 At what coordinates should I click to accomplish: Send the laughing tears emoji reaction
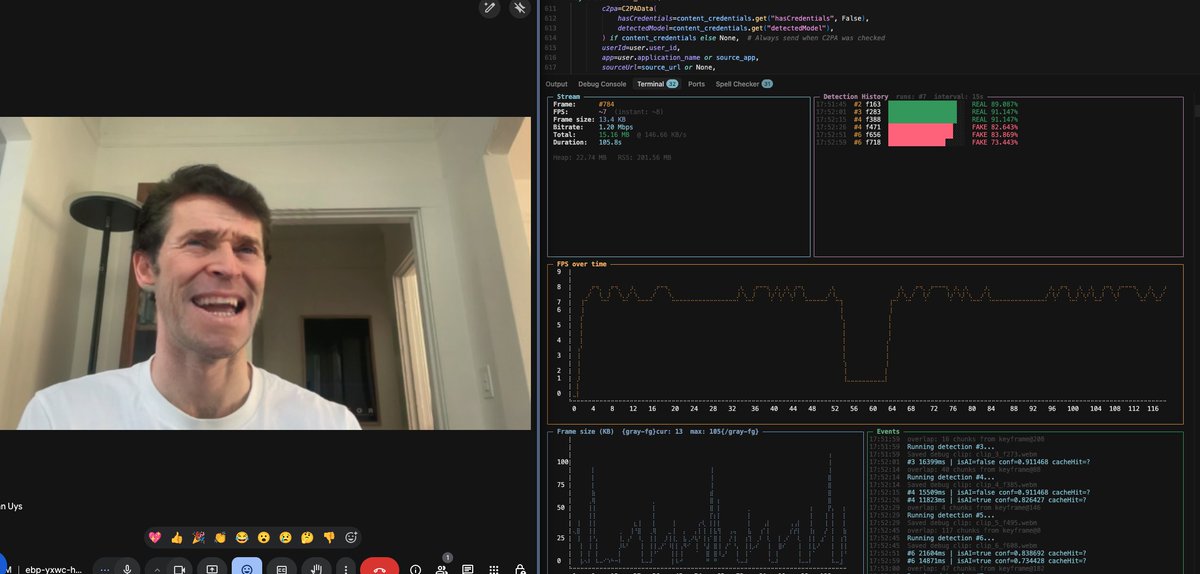242,537
